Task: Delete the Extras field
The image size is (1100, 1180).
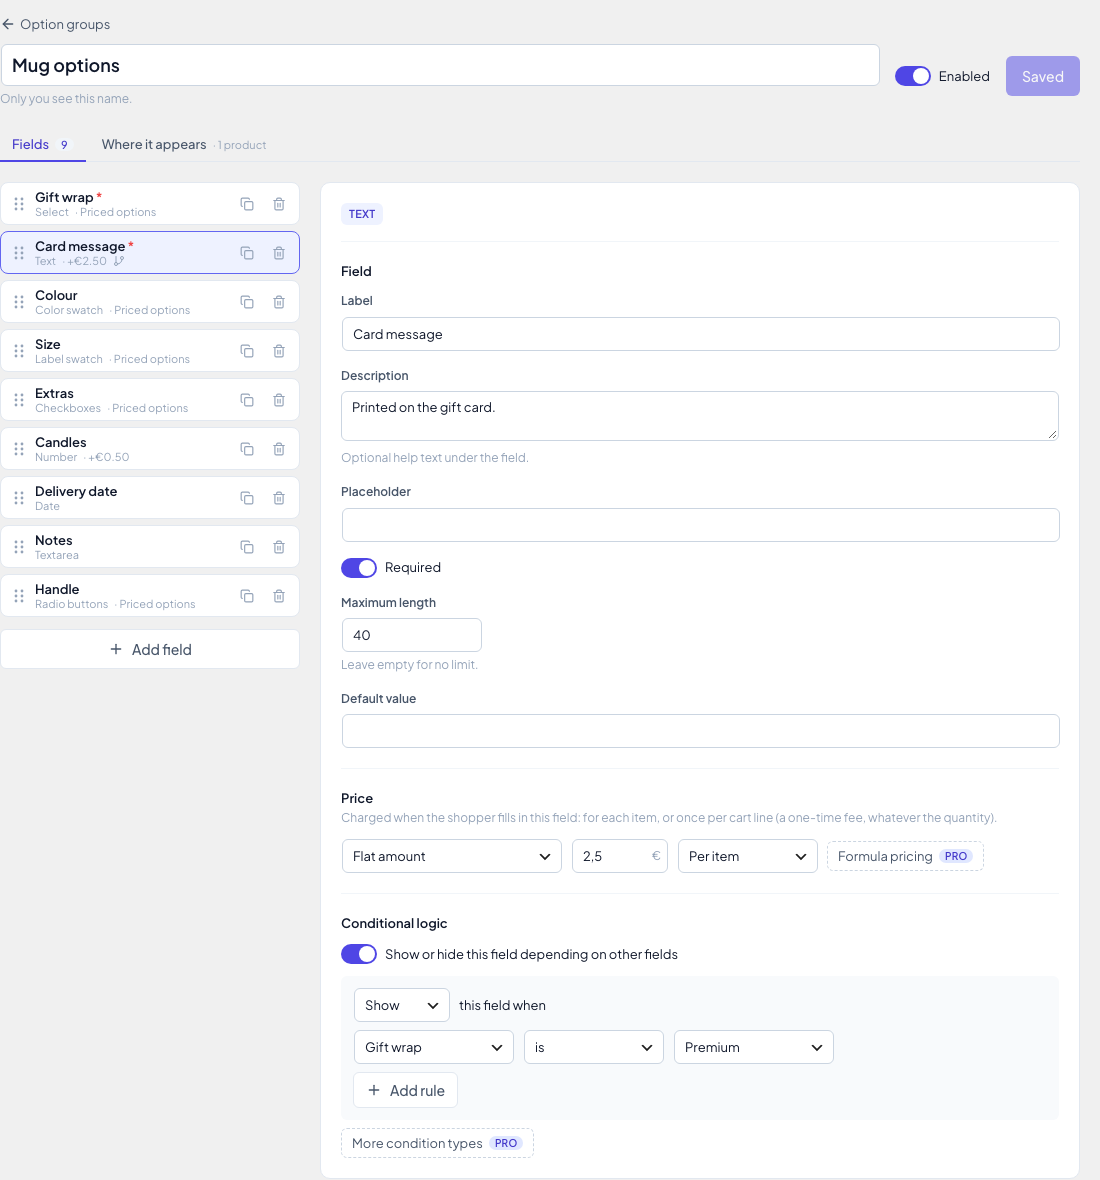Action: (x=279, y=400)
